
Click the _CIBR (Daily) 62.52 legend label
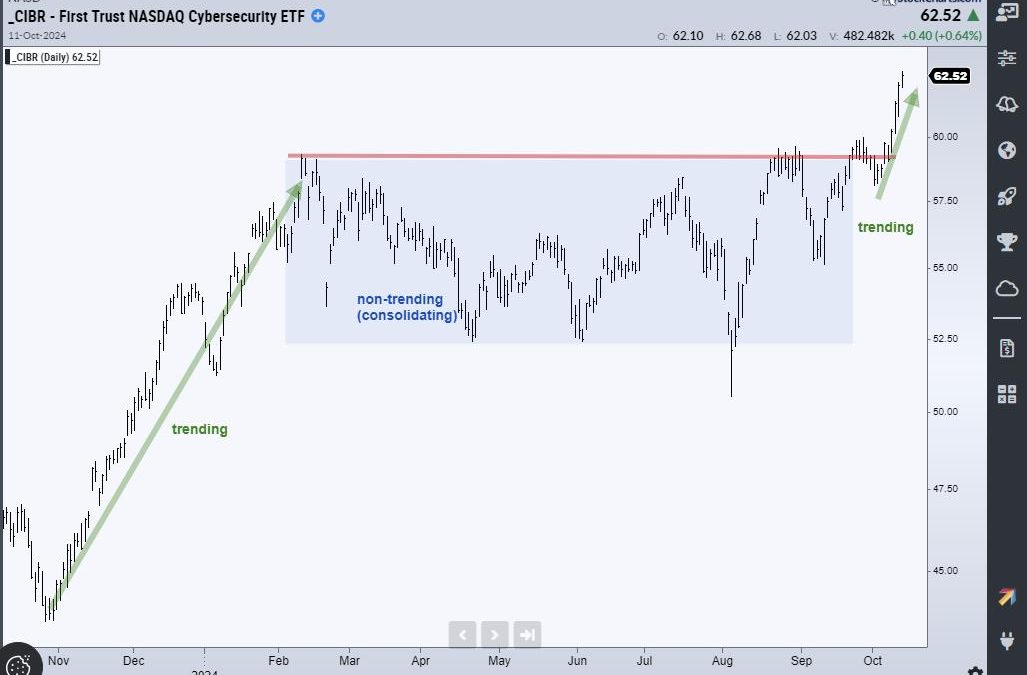click(x=52, y=57)
